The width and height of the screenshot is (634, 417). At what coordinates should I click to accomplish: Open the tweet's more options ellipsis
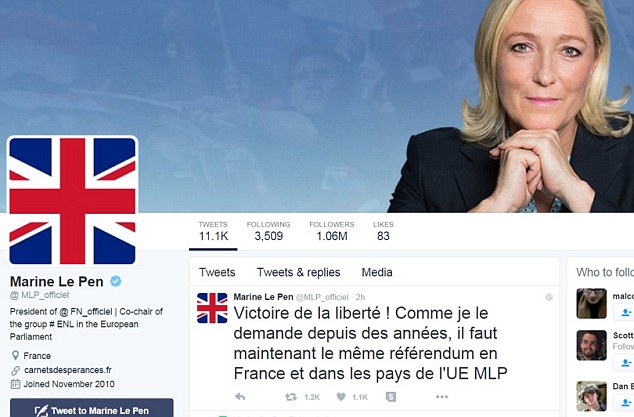coord(442,397)
